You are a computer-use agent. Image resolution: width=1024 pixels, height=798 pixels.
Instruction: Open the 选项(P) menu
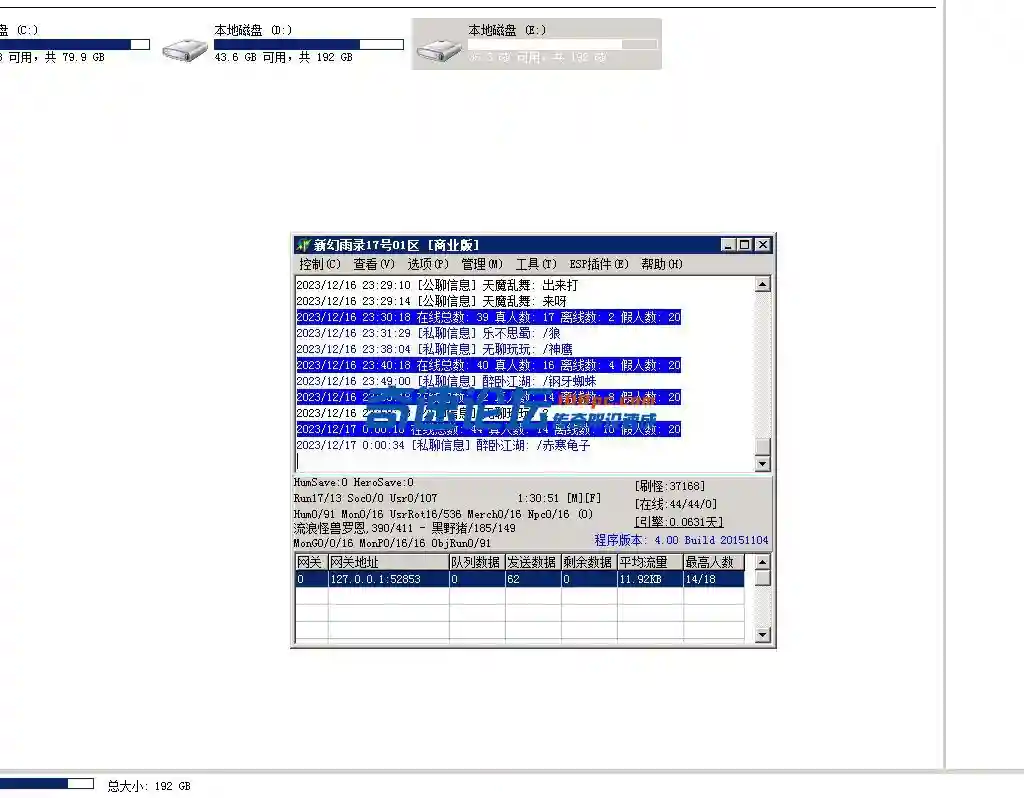(x=428, y=264)
